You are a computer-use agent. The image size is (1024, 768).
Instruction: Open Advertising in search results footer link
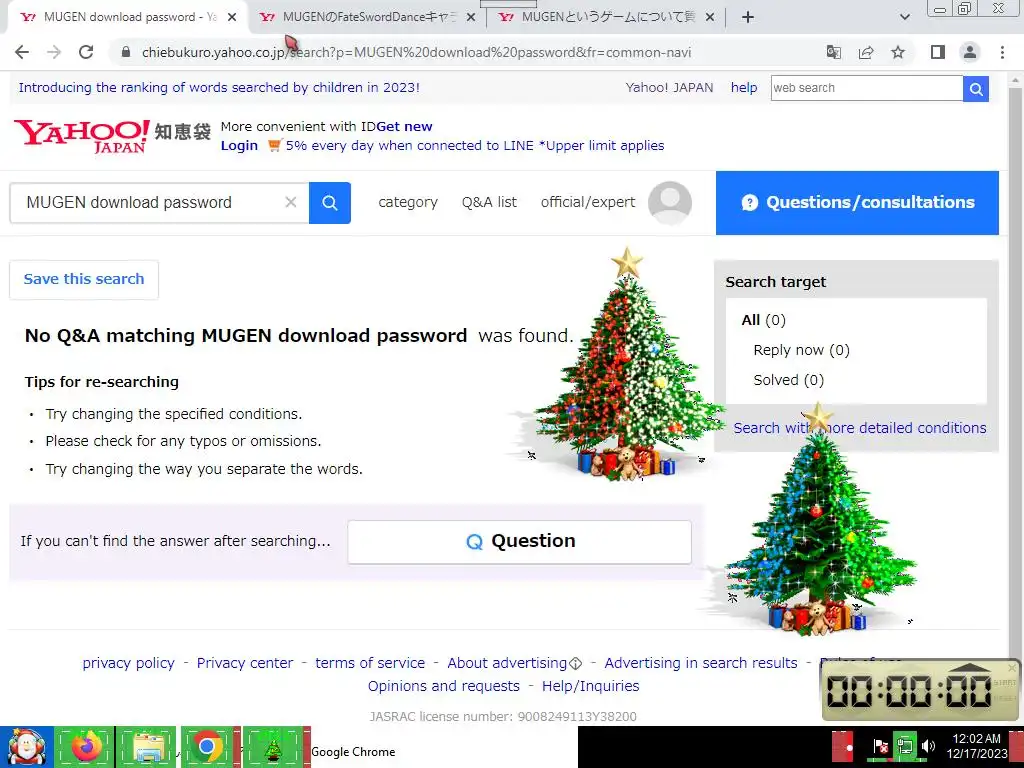[x=701, y=663]
